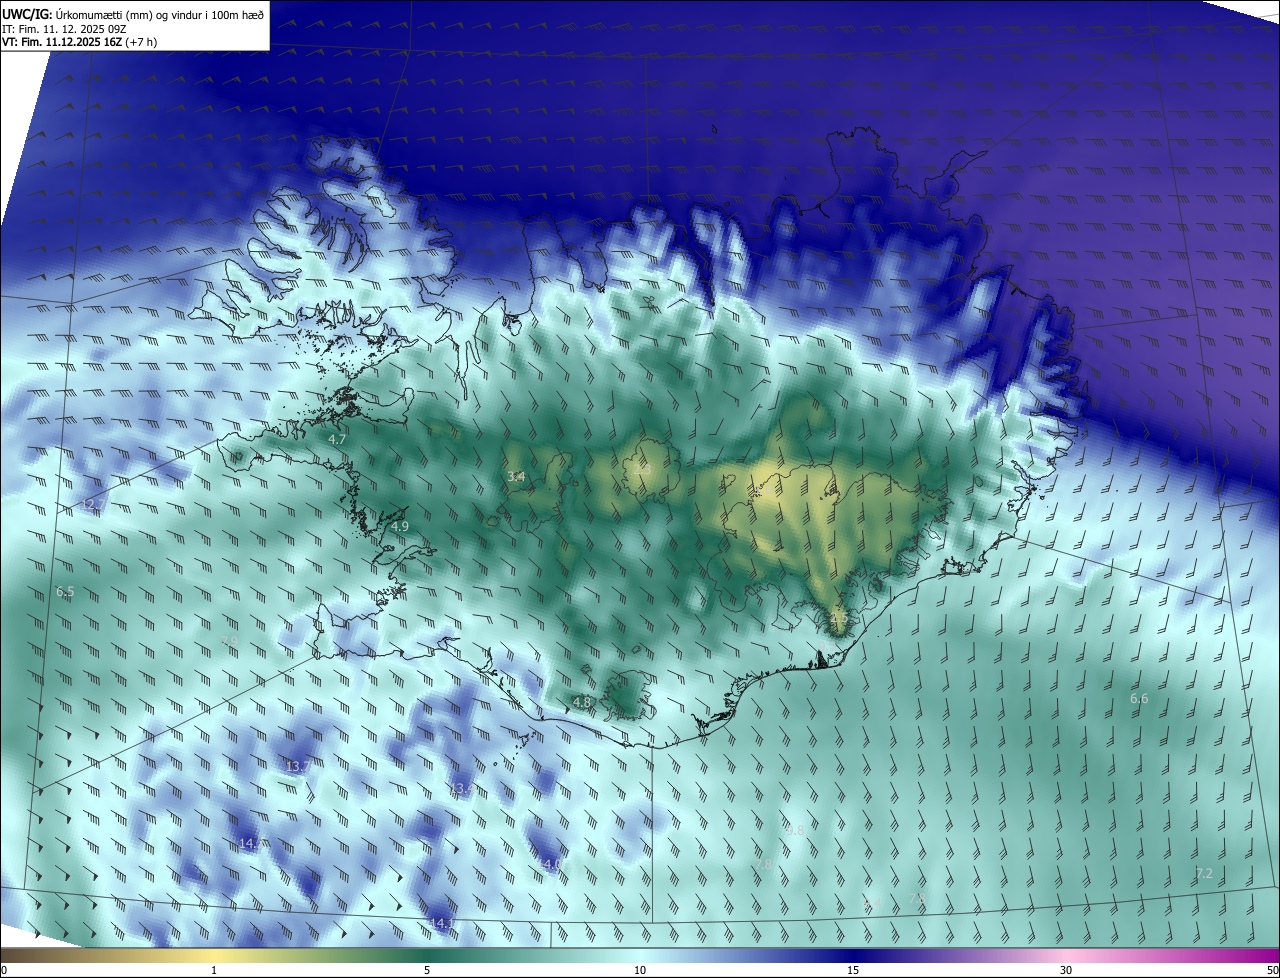Click the UWC/IG Úrkomumætti title line

pos(133,14)
